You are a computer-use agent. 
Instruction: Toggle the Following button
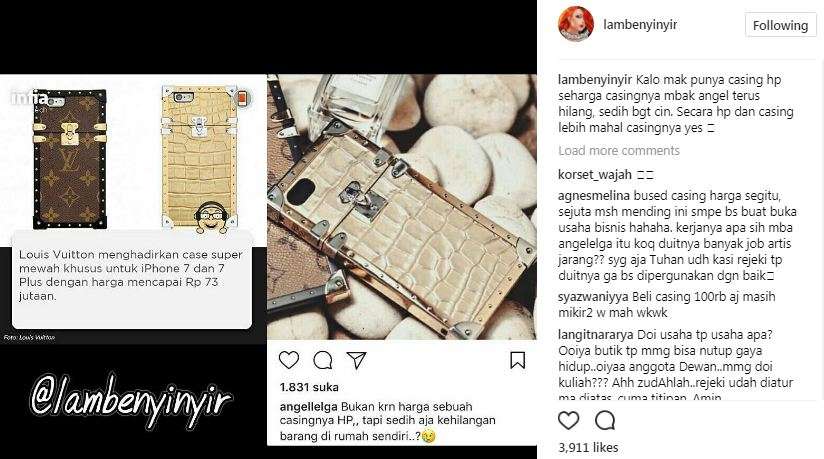[780, 25]
